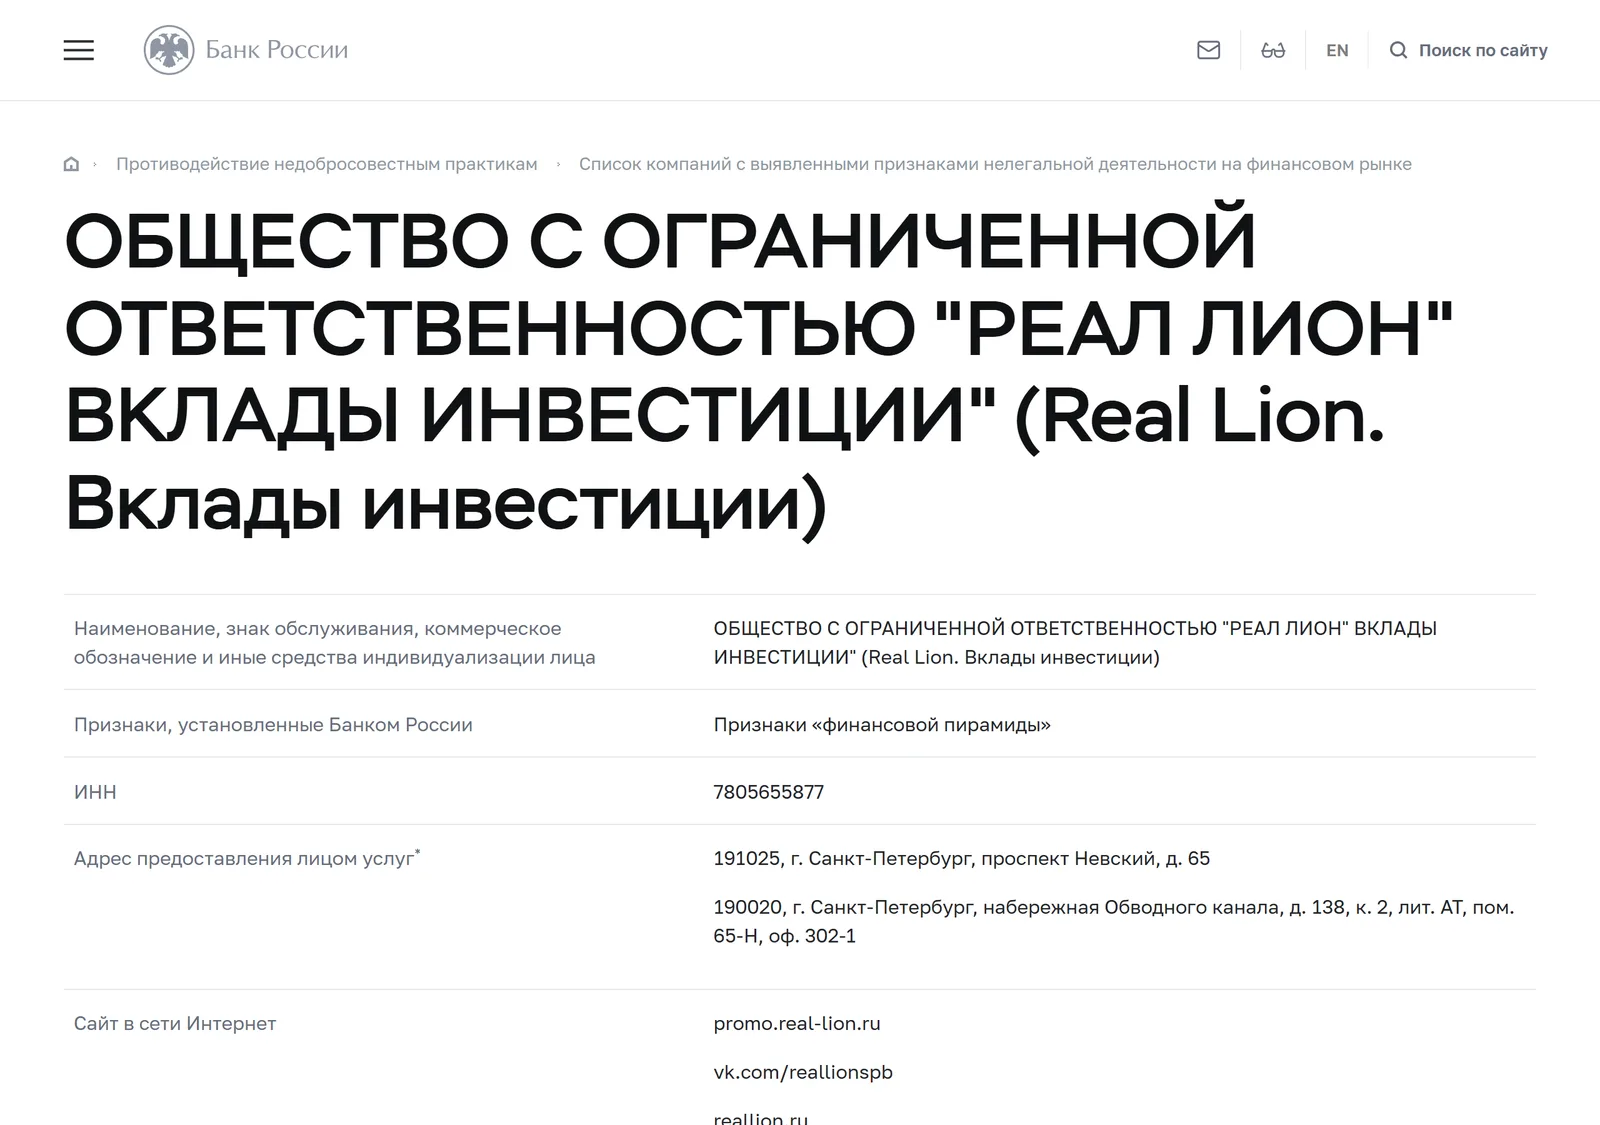This screenshot has height=1125, width=1600.
Task: Click the Наименование, знак обслуживания label
Action: tap(334, 642)
